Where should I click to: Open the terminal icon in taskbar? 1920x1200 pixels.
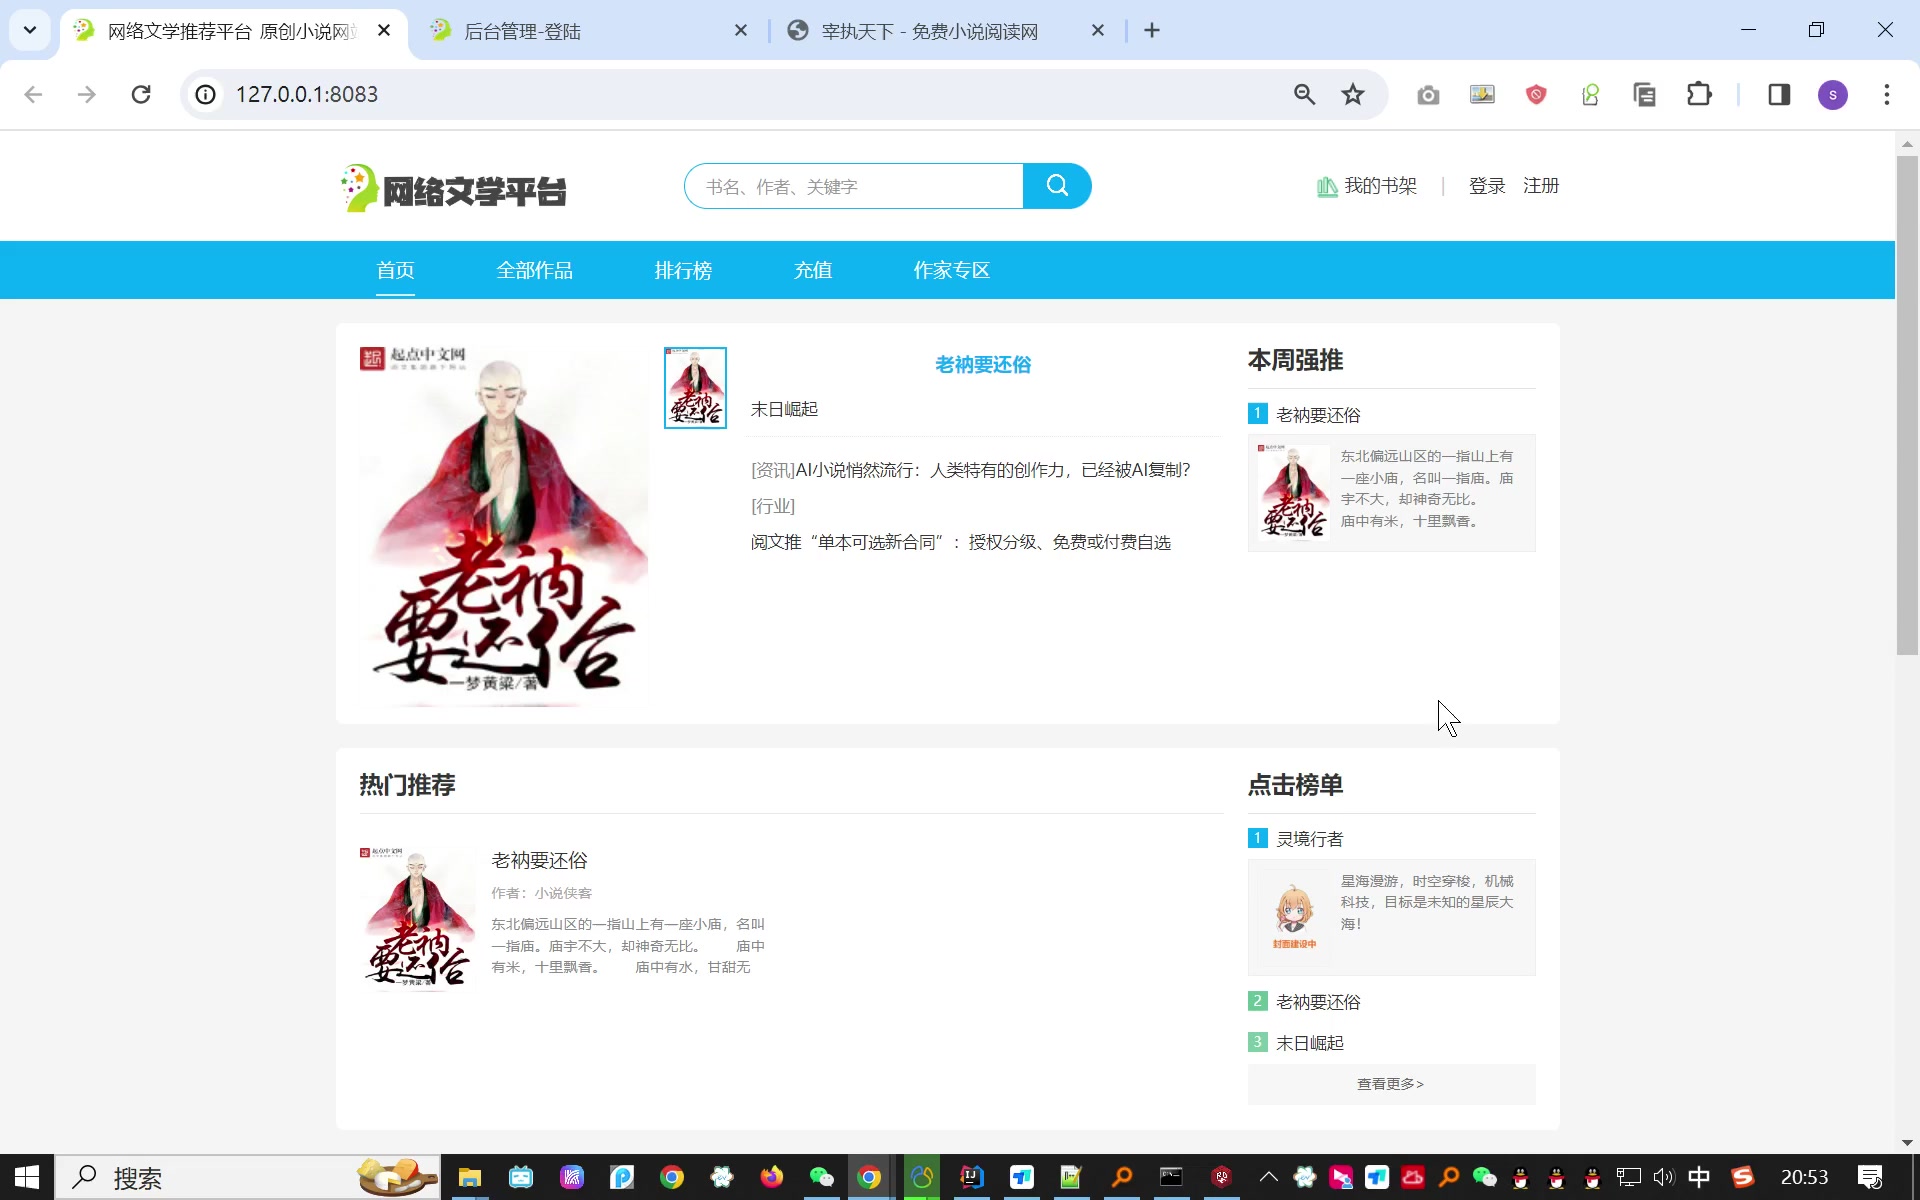[x=1171, y=1177]
